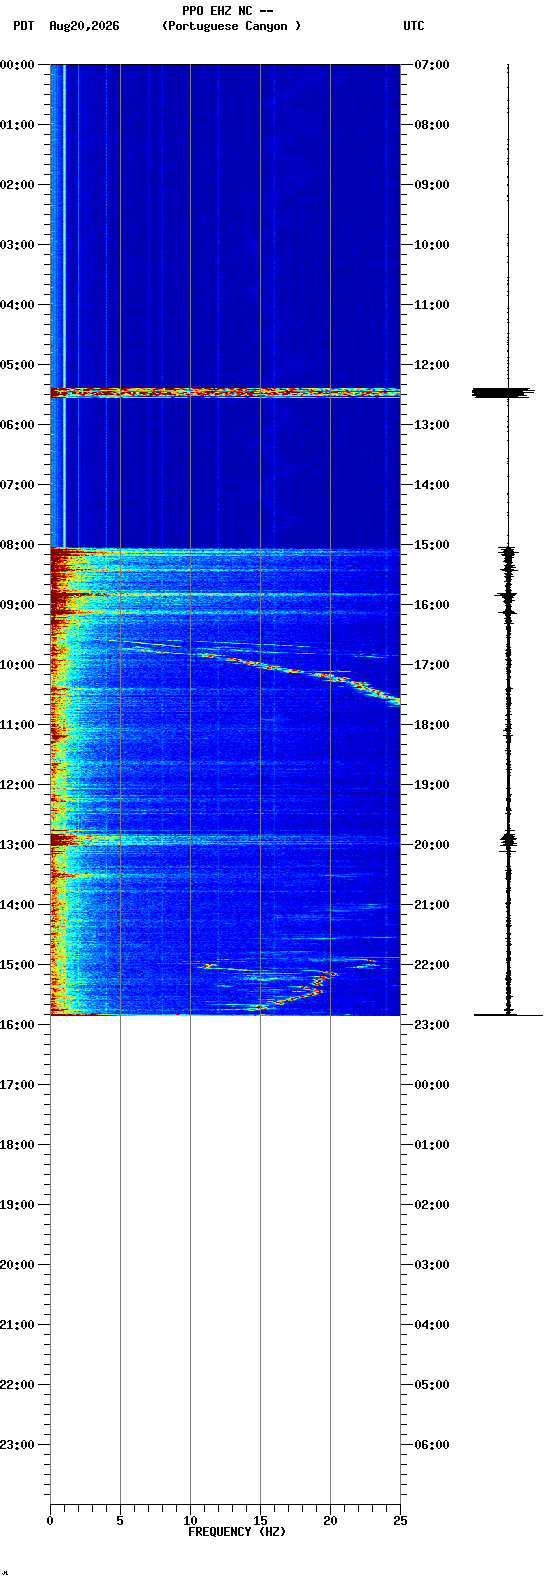The image size is (552, 1584).
Task: Click the frequency axis tick label '5'
Action: pos(120,1521)
